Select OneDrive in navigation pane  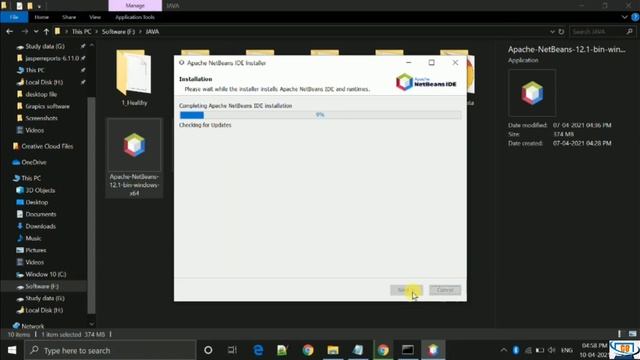(33, 162)
